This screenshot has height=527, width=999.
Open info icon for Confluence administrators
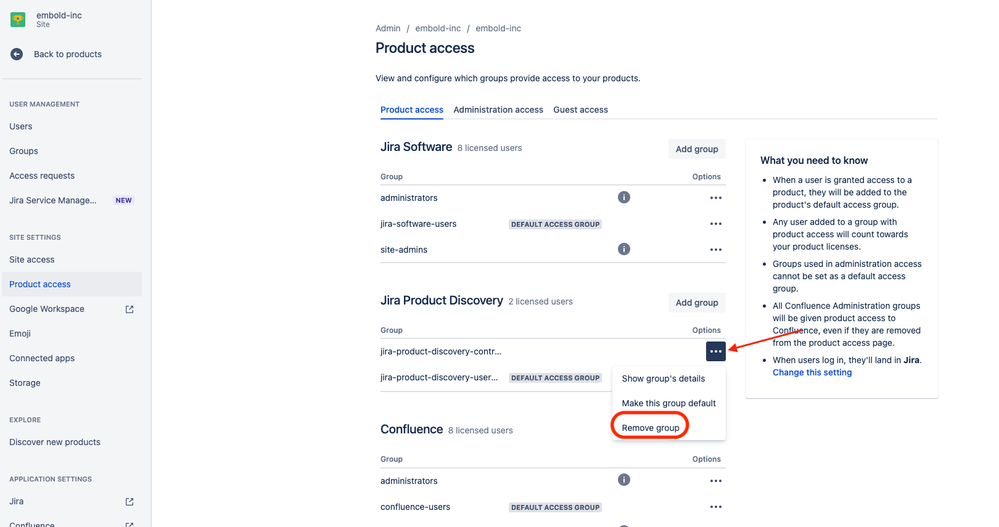624,480
